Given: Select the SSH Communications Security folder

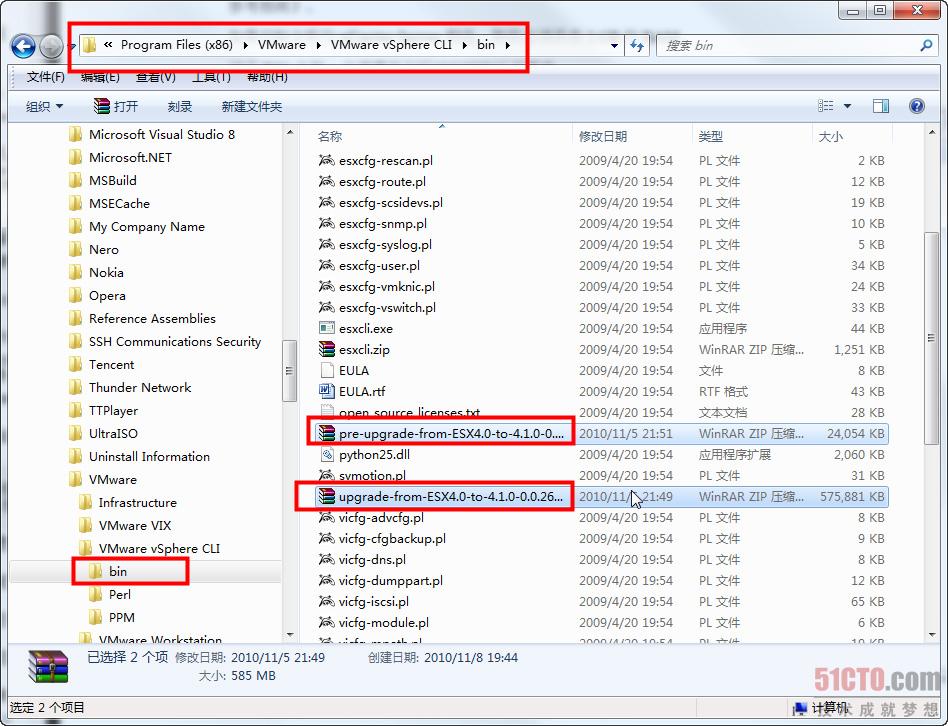Looking at the screenshot, I should [x=165, y=341].
